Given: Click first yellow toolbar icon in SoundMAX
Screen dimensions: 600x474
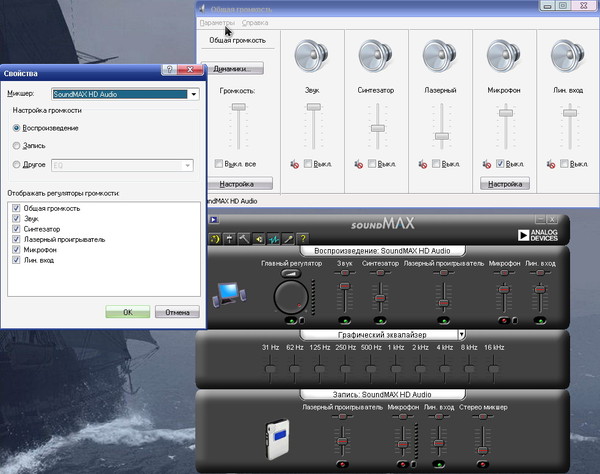Looking at the screenshot, I should (x=215, y=239).
